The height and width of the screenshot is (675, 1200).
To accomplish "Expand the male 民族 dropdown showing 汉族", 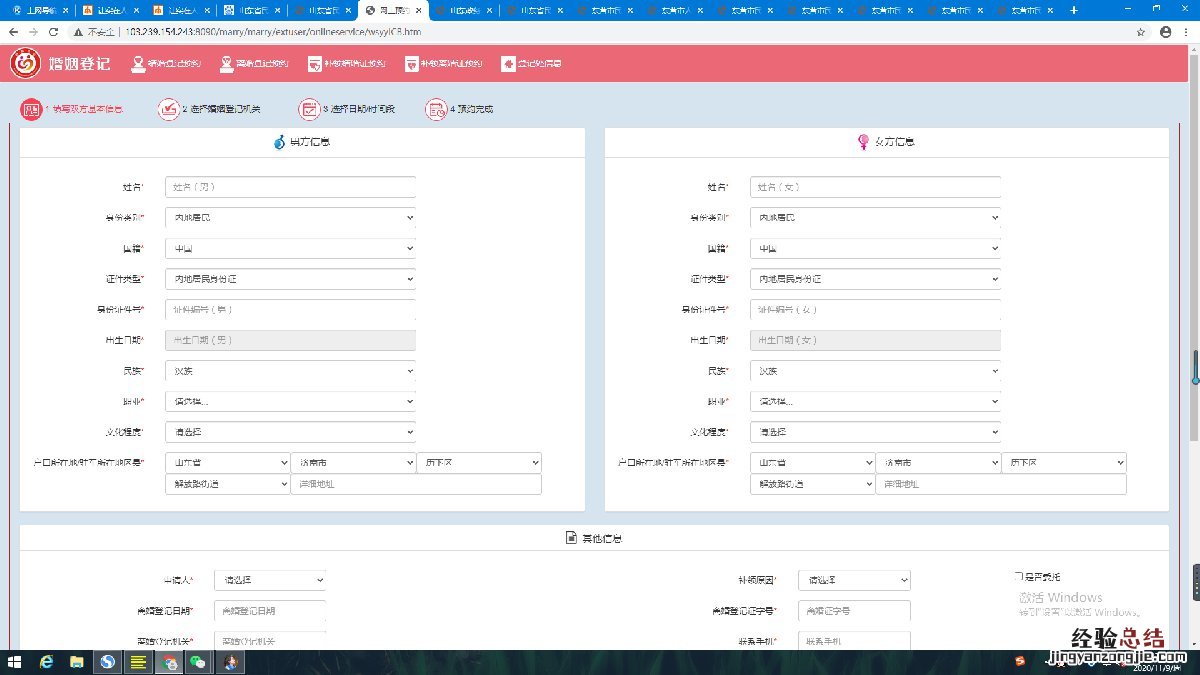I will [x=290, y=371].
